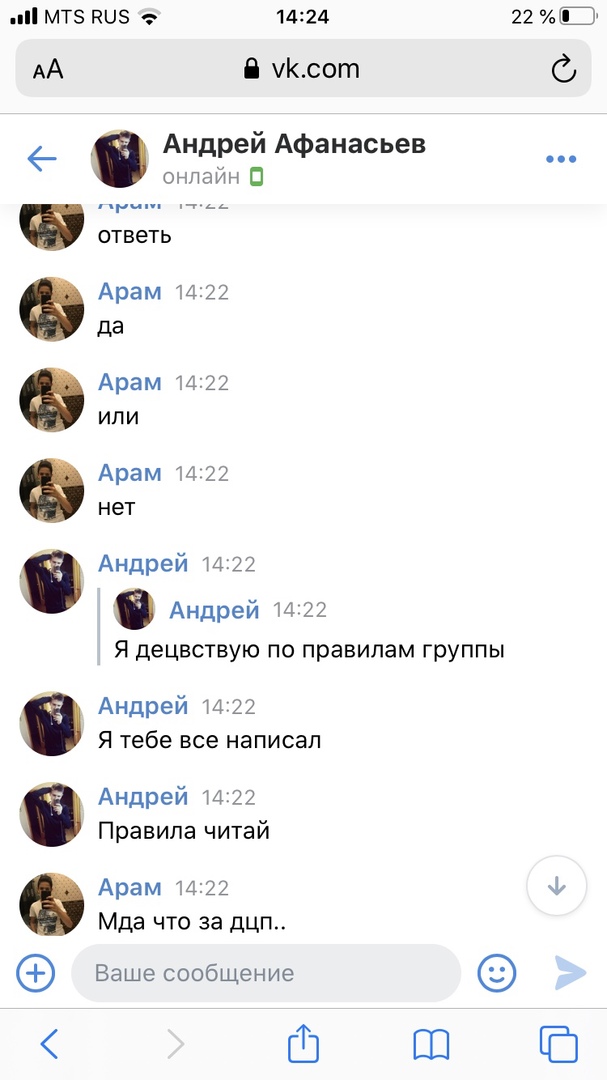
Task: Open Safari tabs overview icon
Action: 558,1044
